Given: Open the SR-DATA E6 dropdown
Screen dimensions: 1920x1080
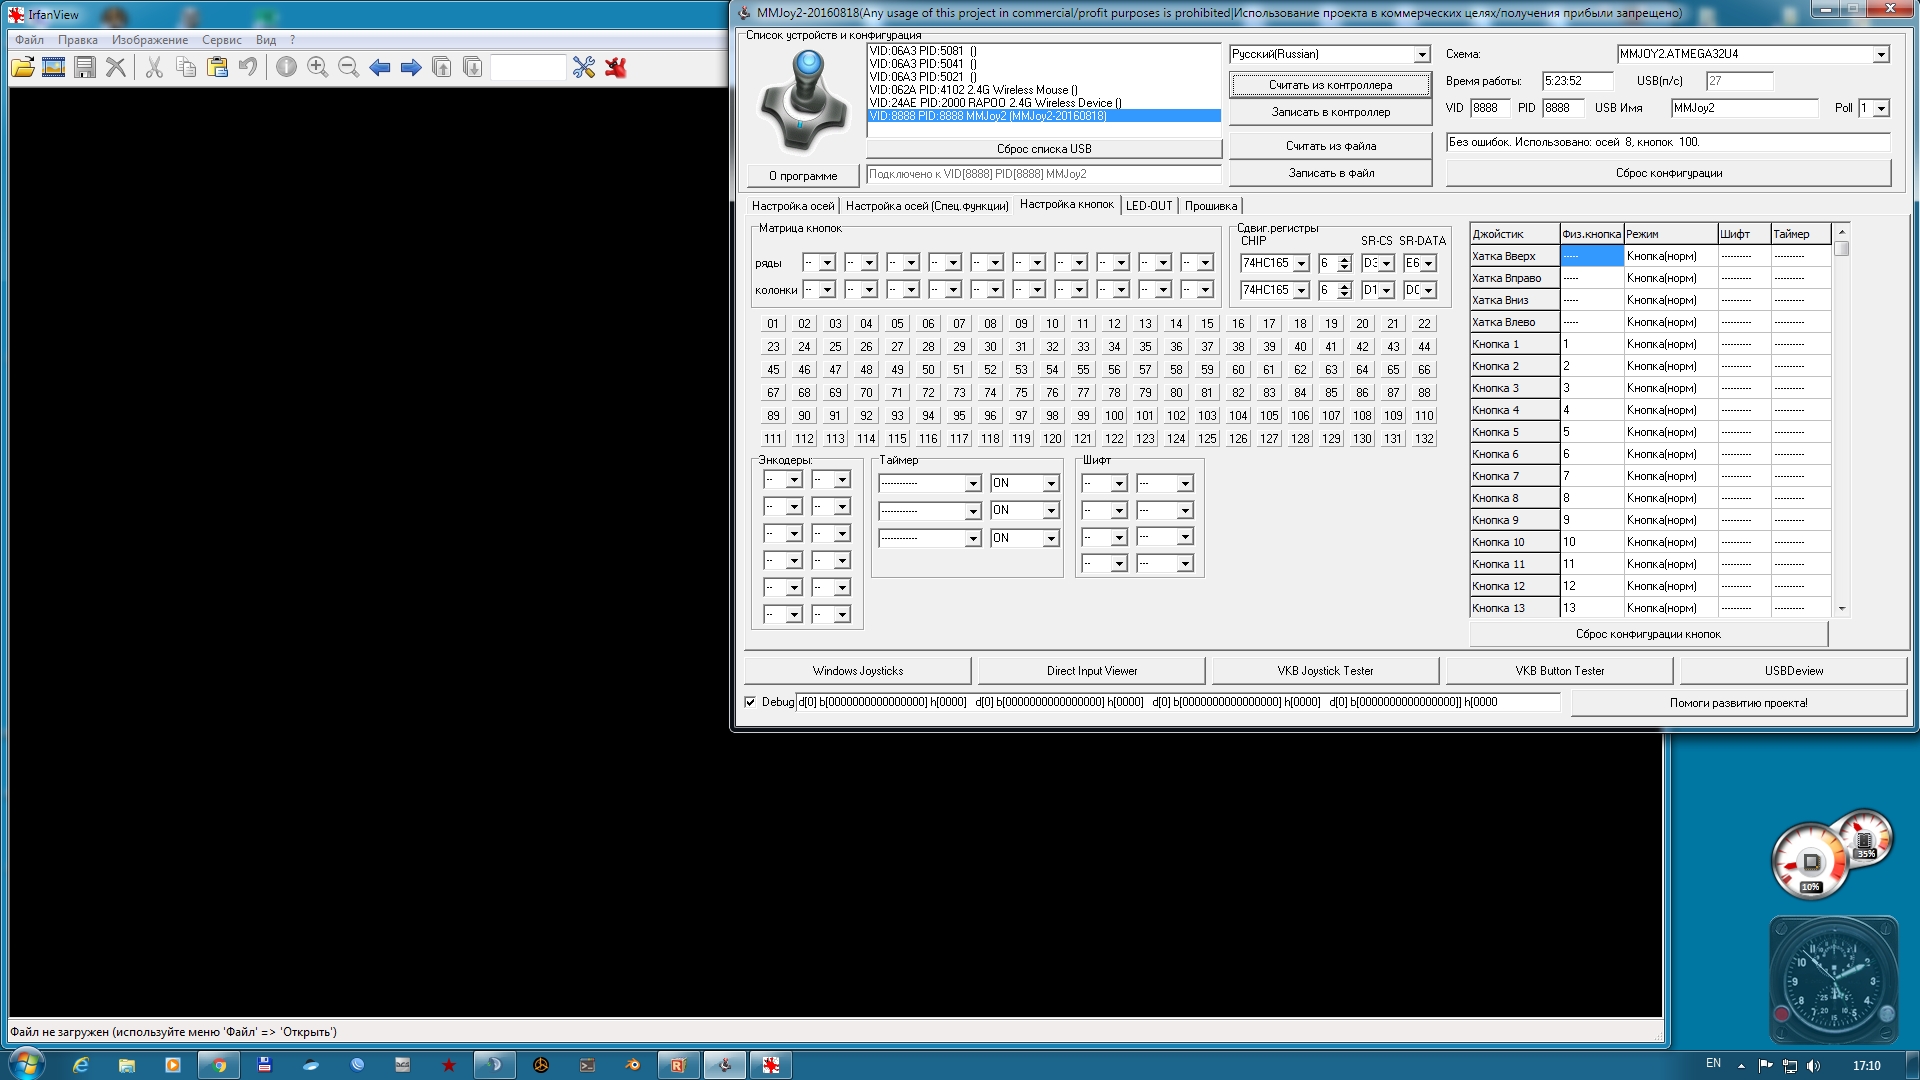Looking at the screenshot, I should [x=1428, y=264].
